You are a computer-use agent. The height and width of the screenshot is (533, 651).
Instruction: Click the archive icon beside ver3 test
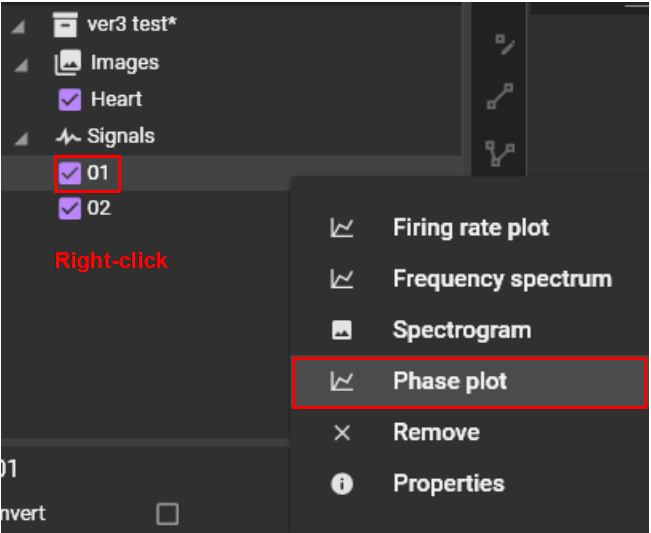65,25
